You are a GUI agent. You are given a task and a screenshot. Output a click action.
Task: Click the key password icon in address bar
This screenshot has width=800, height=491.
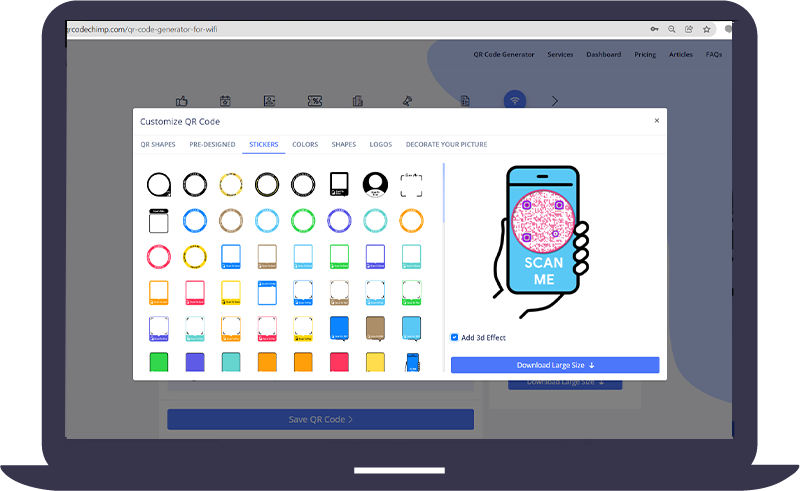tap(654, 29)
